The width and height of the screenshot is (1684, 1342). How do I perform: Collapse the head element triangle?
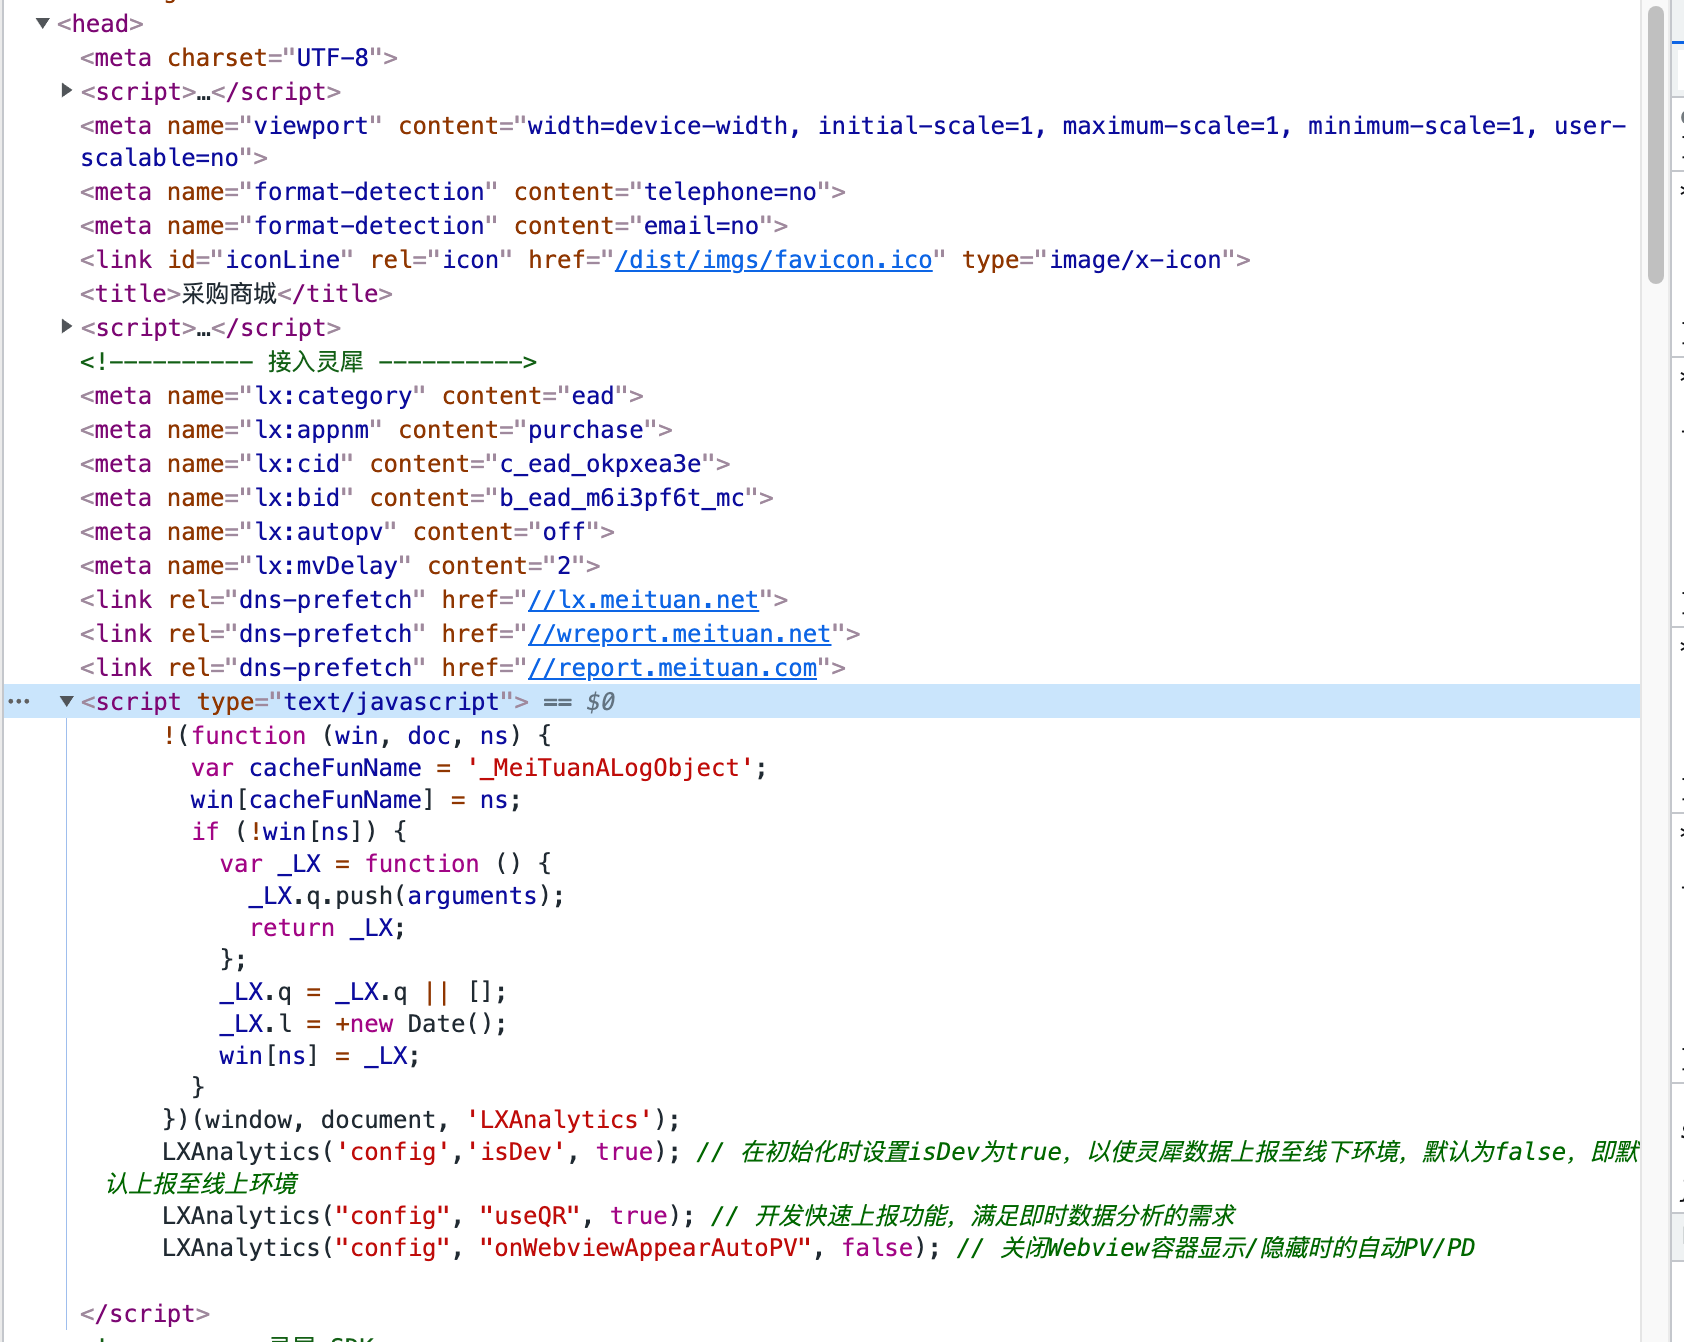(x=43, y=23)
